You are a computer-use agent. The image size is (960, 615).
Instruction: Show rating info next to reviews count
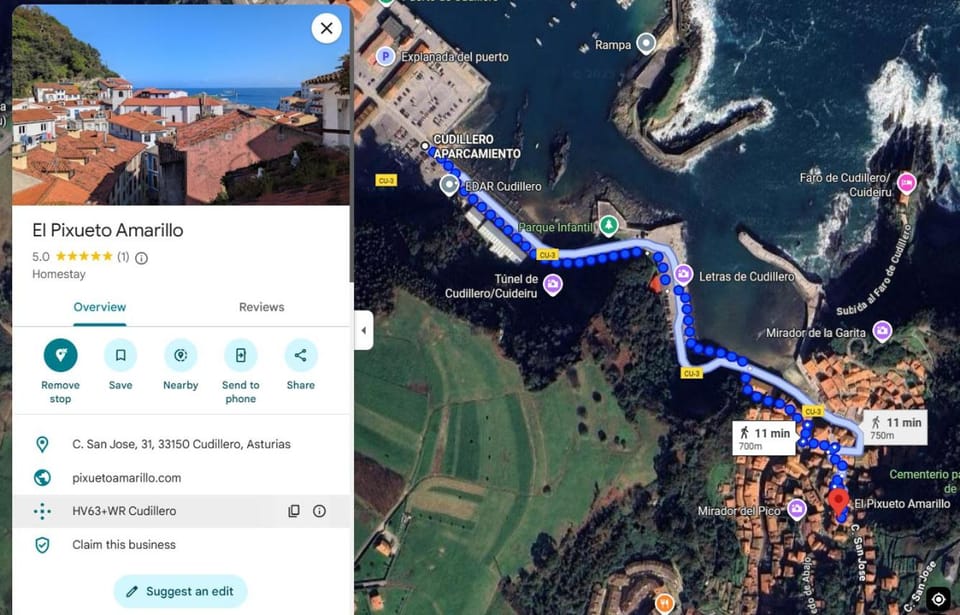[x=141, y=258]
